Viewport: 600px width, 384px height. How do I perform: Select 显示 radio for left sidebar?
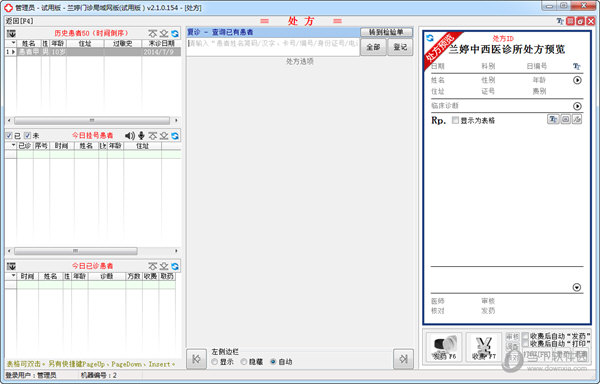pyautogui.click(x=214, y=361)
